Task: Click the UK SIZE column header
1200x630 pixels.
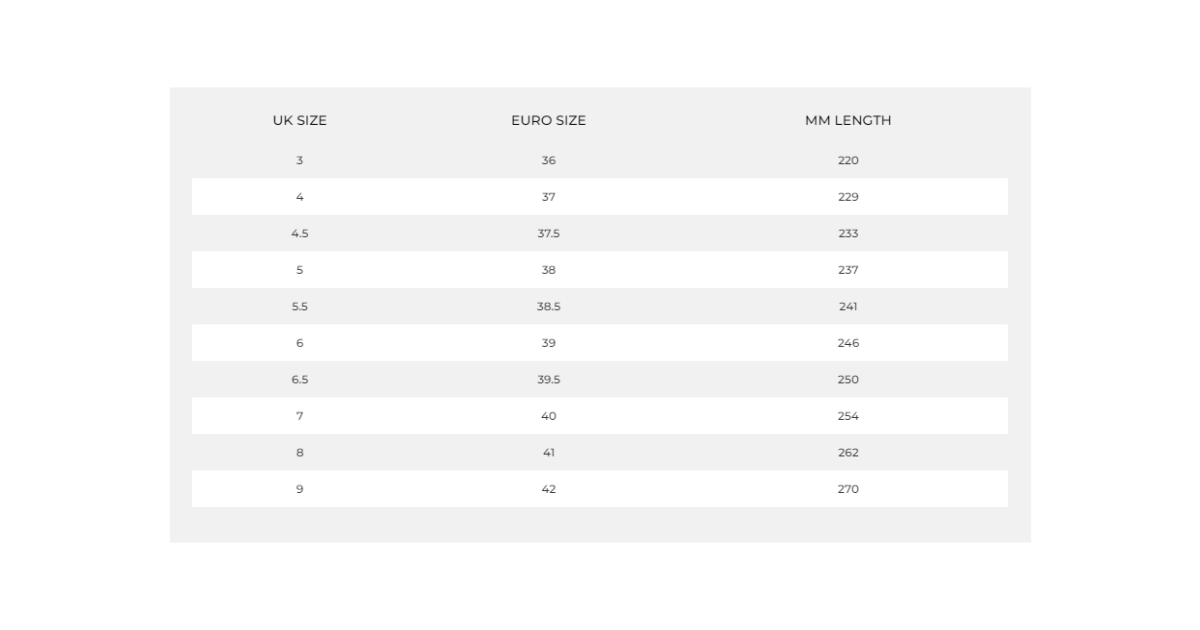Action: 299,120
